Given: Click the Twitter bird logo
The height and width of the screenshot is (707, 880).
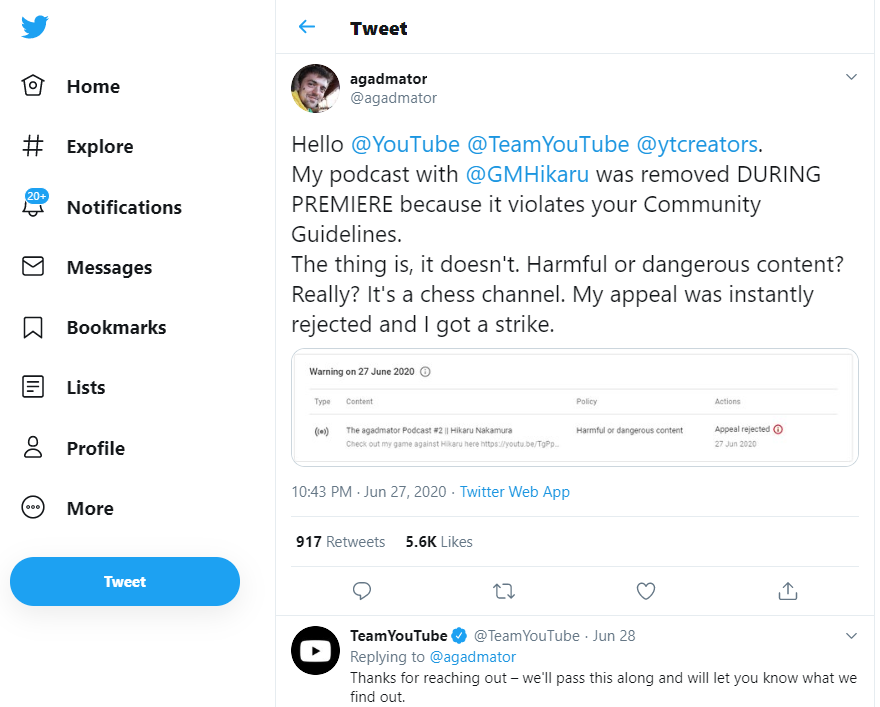Looking at the screenshot, I should [x=34, y=27].
